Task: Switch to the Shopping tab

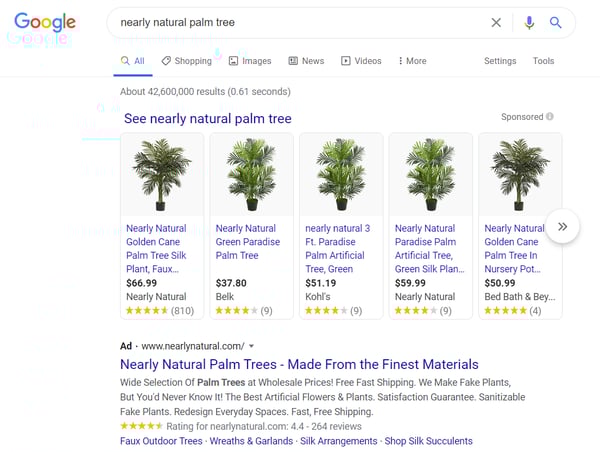Action: click(x=186, y=61)
